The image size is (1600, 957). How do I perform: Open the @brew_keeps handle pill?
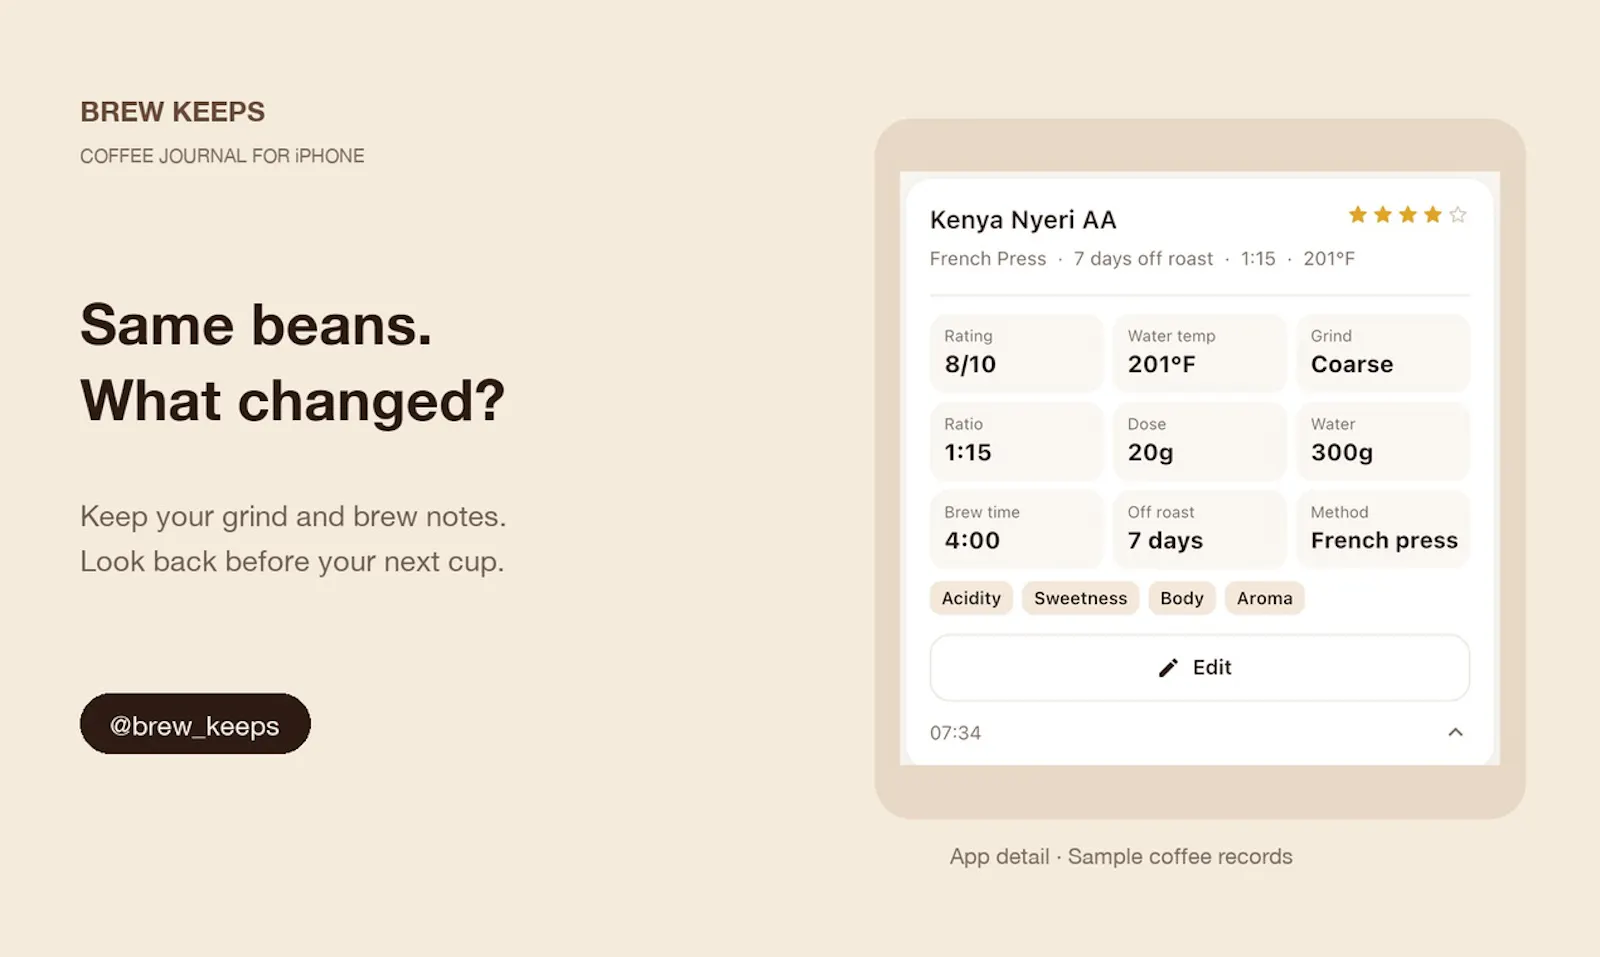point(195,724)
